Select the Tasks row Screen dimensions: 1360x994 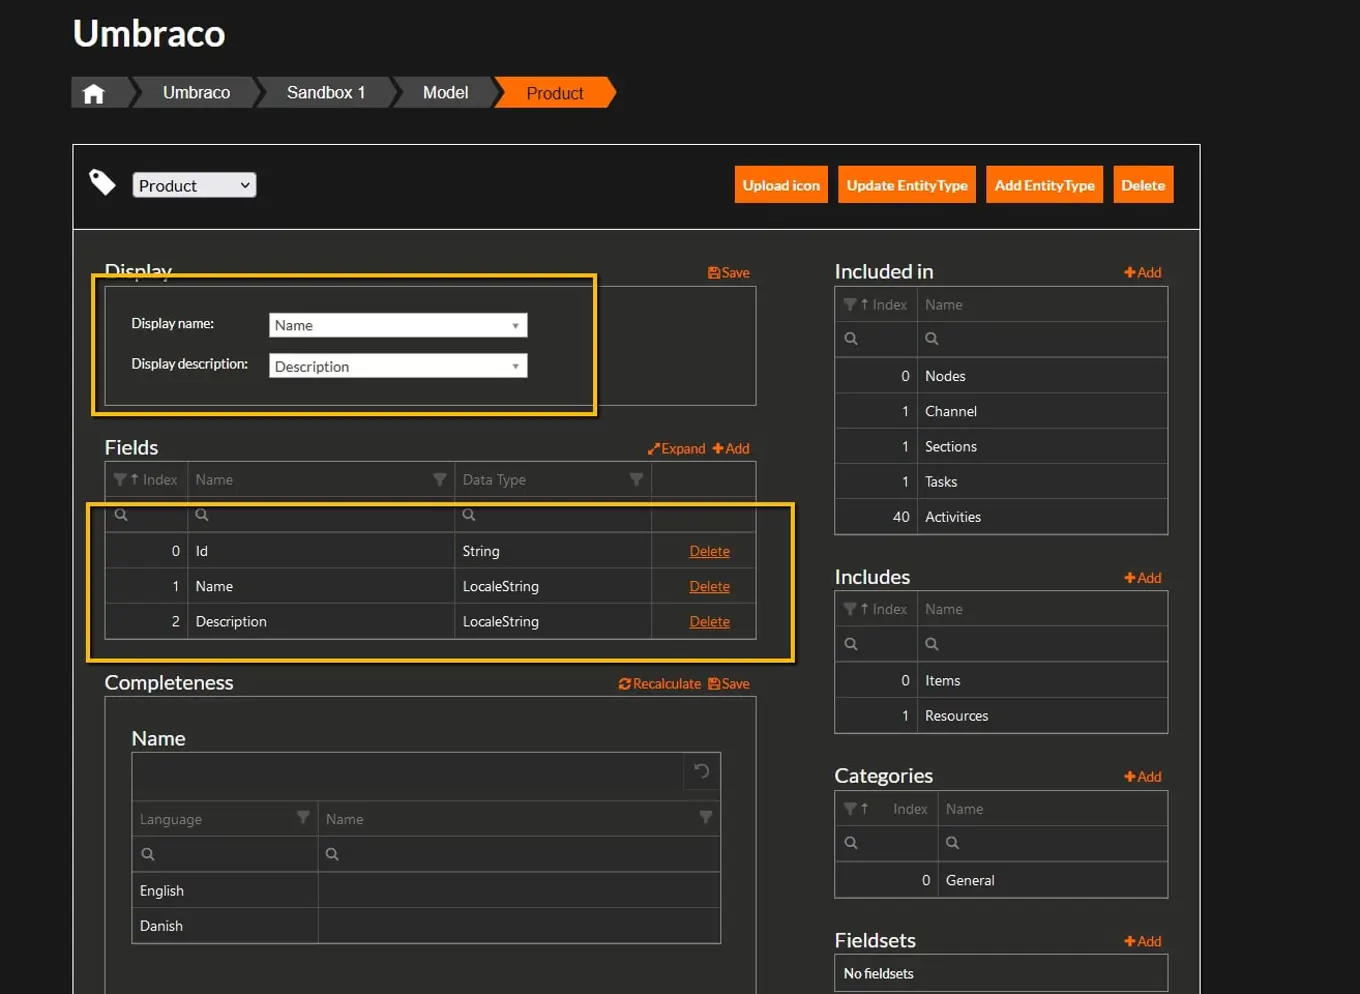1001,481
